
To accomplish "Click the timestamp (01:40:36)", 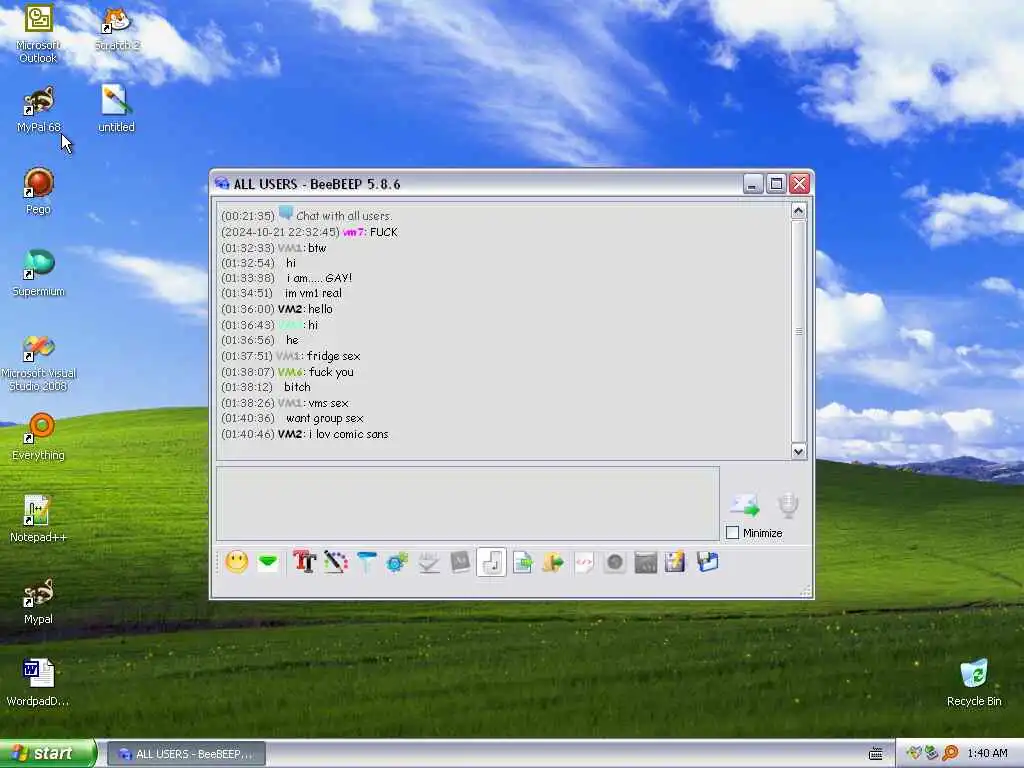I will pyautogui.click(x=248, y=419).
